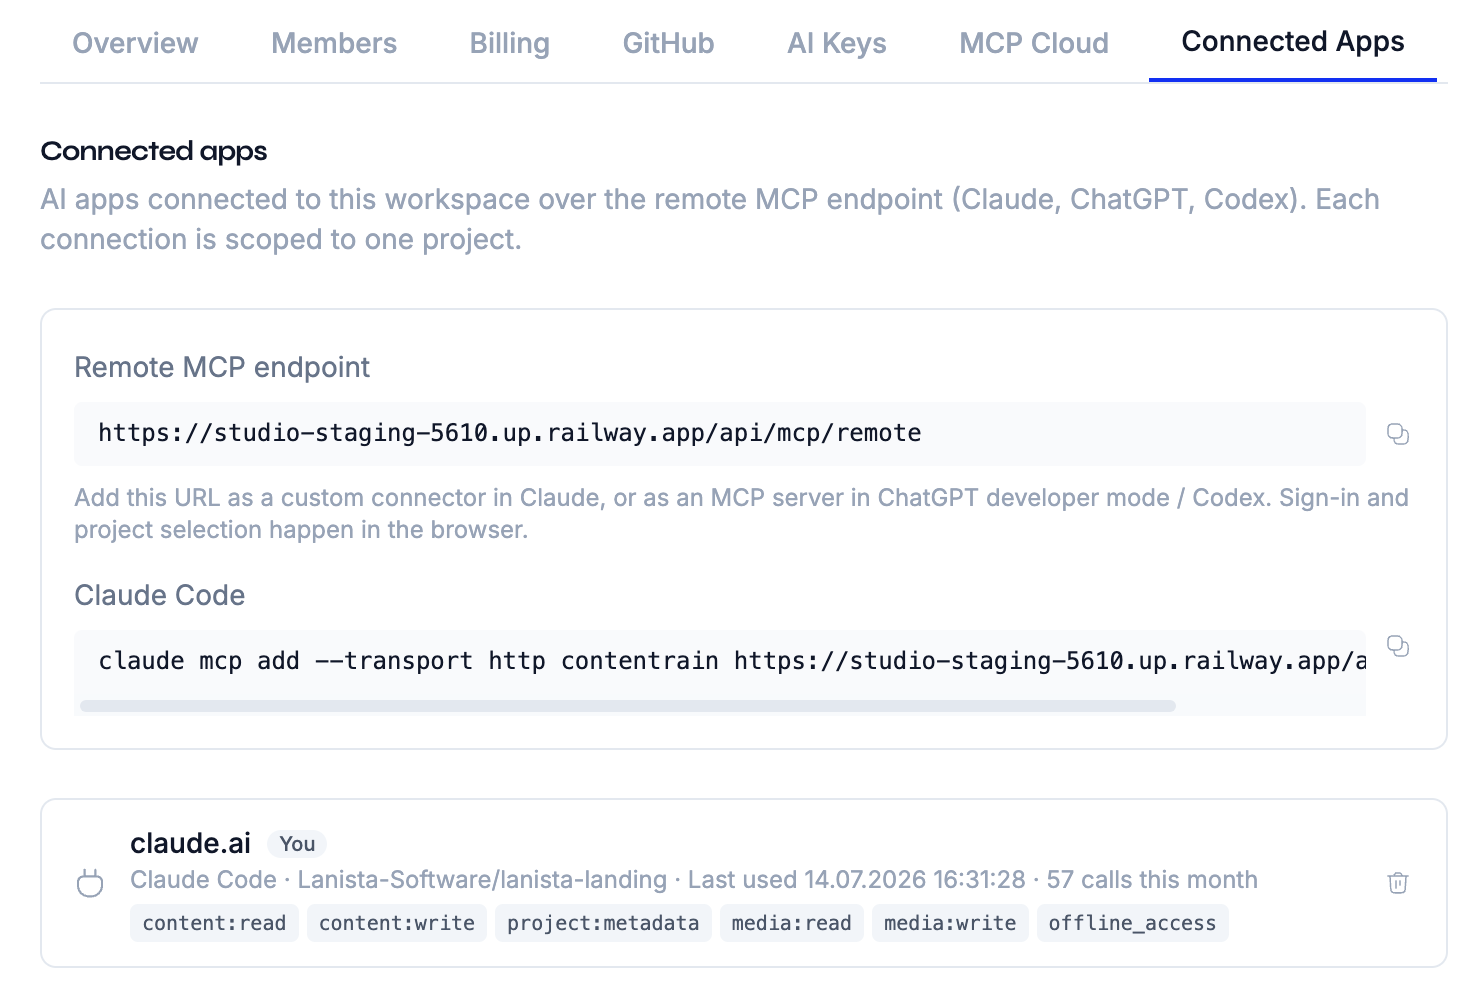Go to the Billing tab

point(510,43)
